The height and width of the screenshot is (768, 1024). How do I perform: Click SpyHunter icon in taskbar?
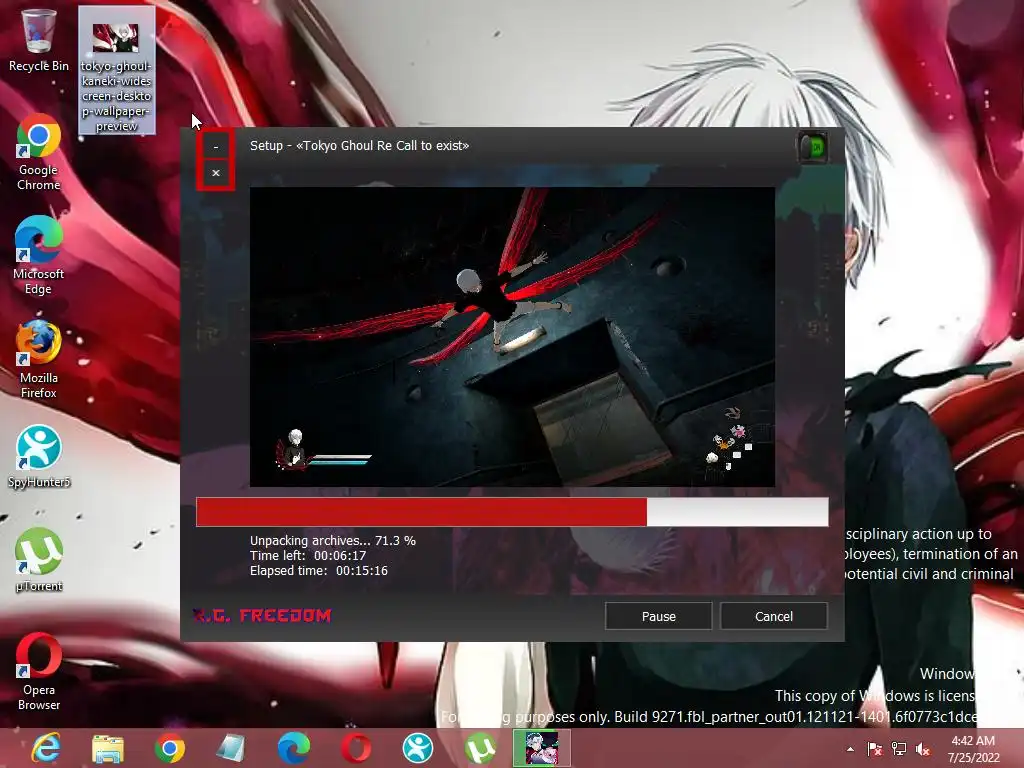pyautogui.click(x=417, y=748)
